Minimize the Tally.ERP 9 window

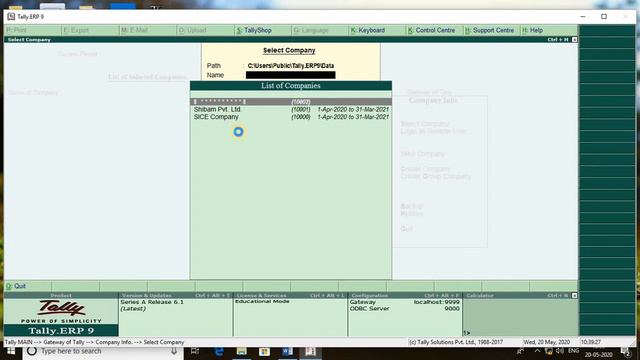coord(583,17)
